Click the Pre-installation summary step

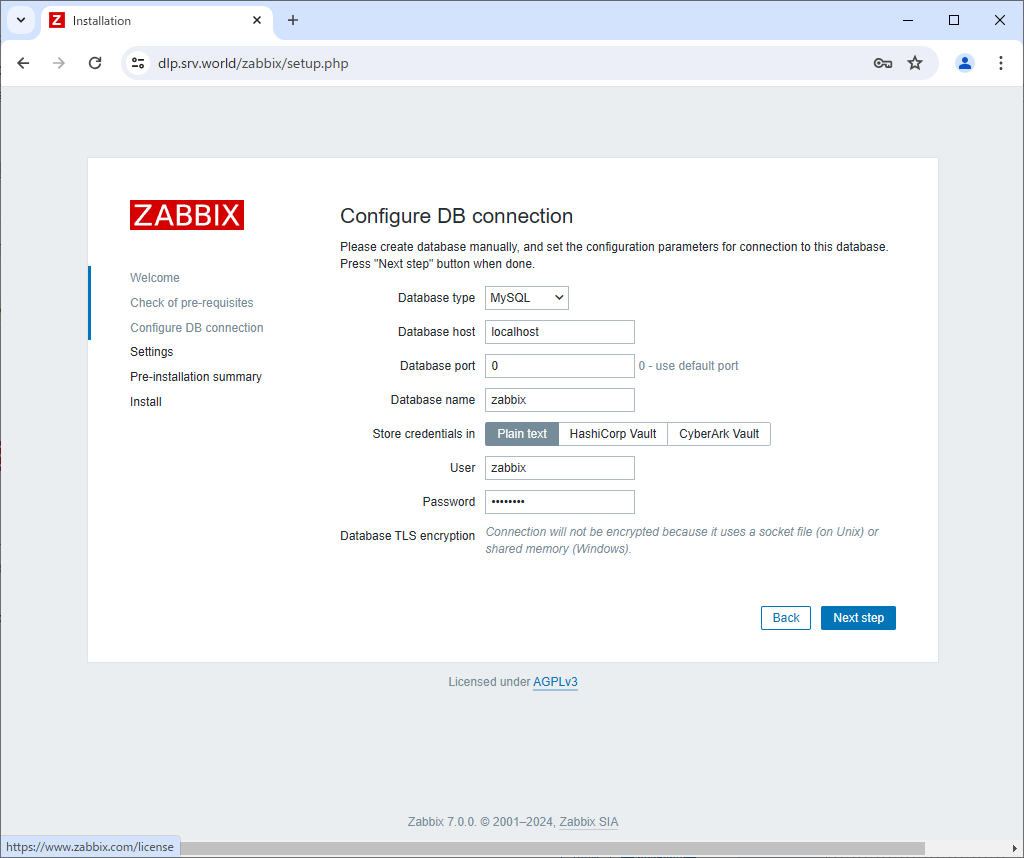pos(196,377)
